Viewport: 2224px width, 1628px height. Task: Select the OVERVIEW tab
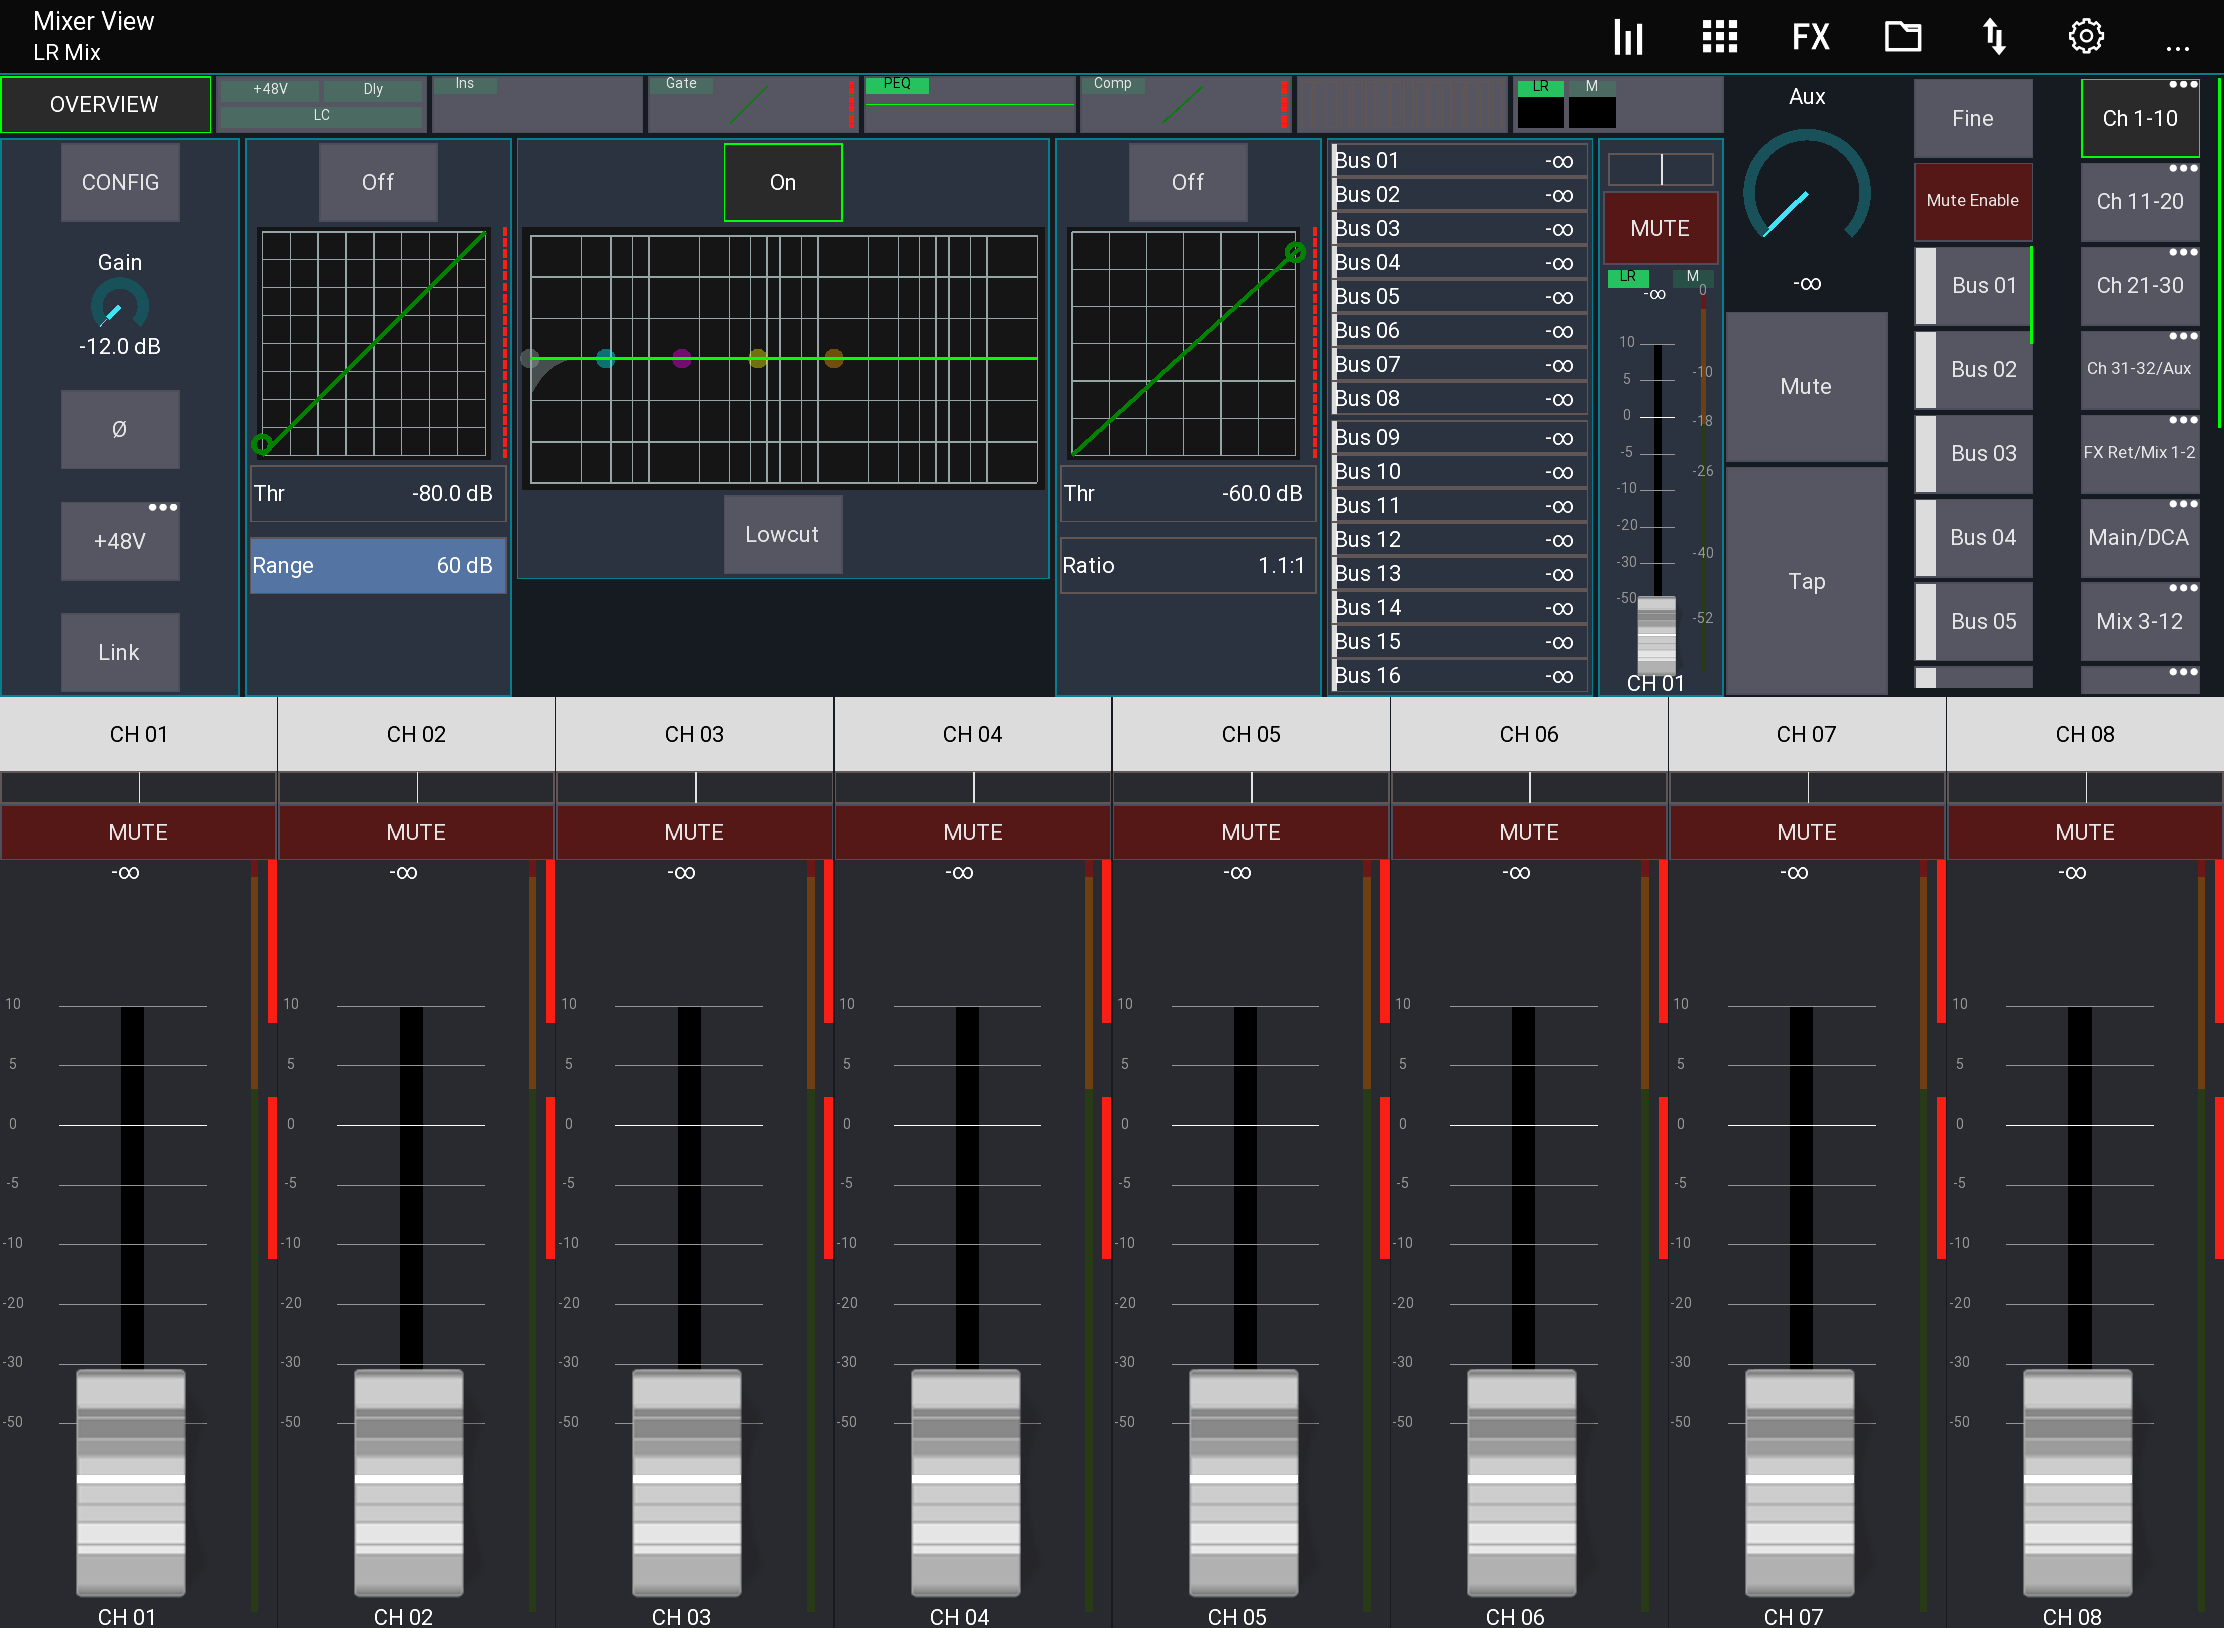point(105,104)
